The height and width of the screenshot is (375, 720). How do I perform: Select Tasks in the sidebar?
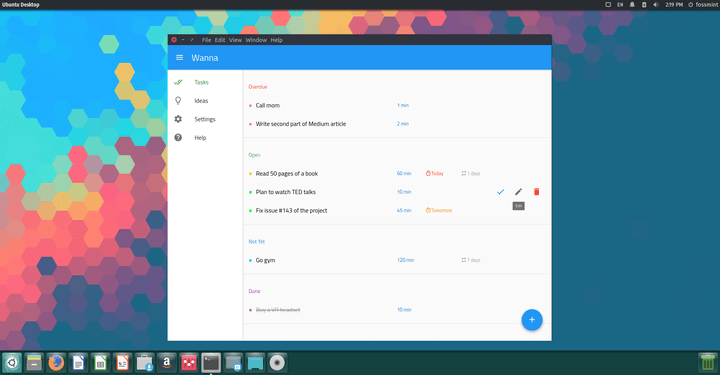tap(201, 82)
